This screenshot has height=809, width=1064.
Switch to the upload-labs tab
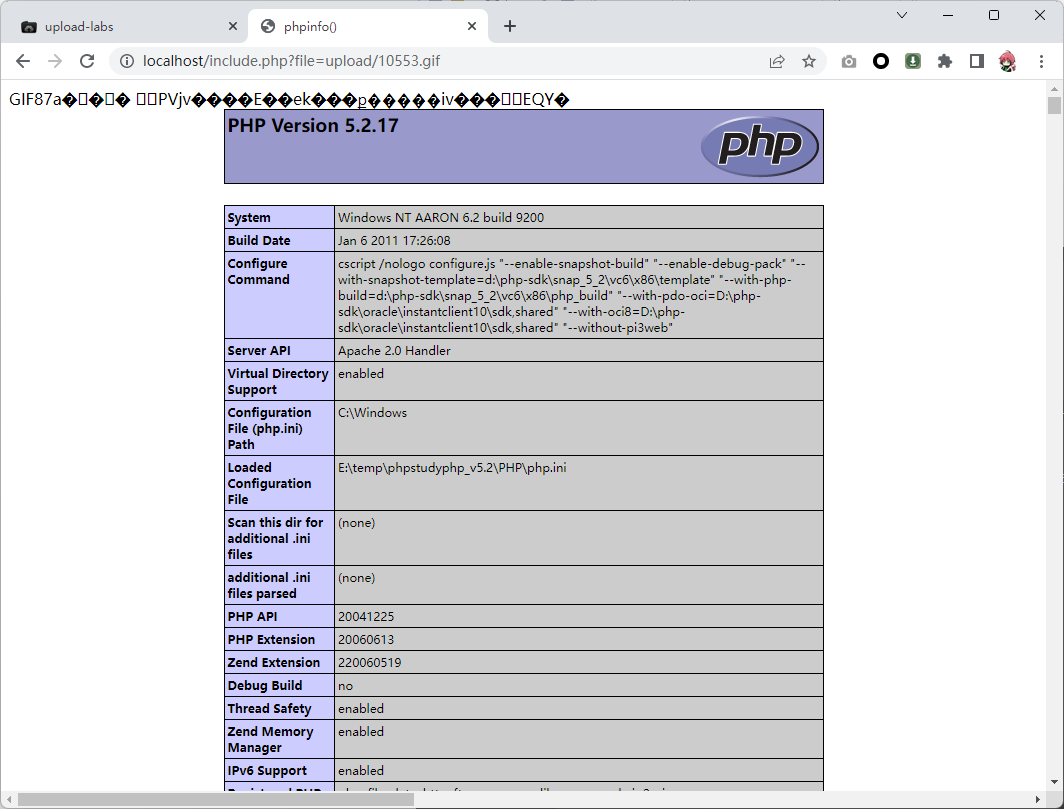[120, 27]
